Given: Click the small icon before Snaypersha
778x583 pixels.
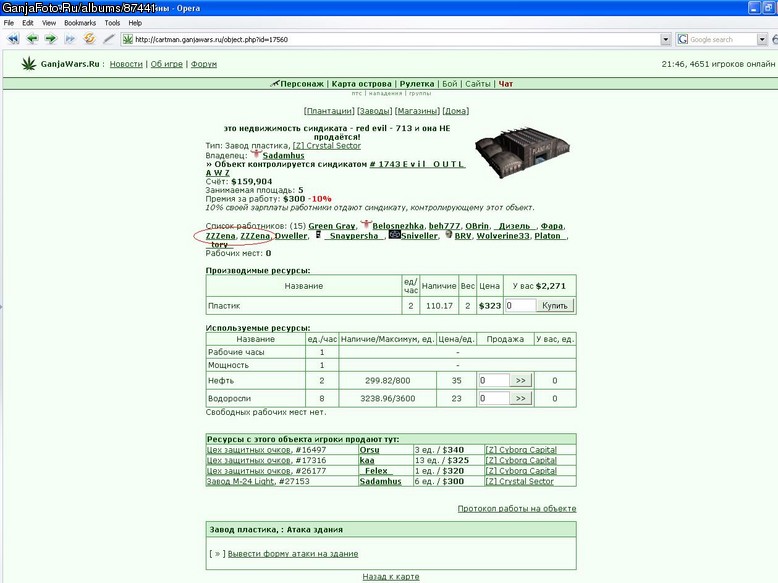Looking at the screenshot, I should click(318, 235).
